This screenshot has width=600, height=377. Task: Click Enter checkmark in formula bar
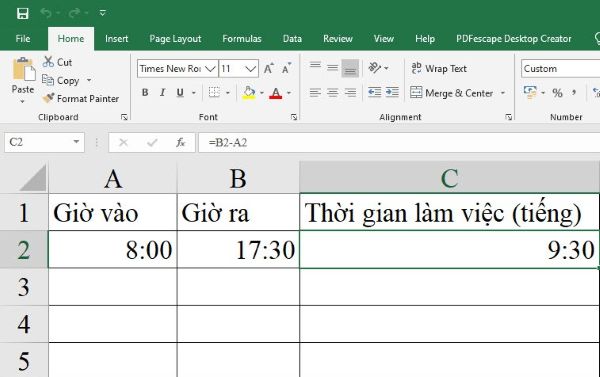(x=152, y=143)
